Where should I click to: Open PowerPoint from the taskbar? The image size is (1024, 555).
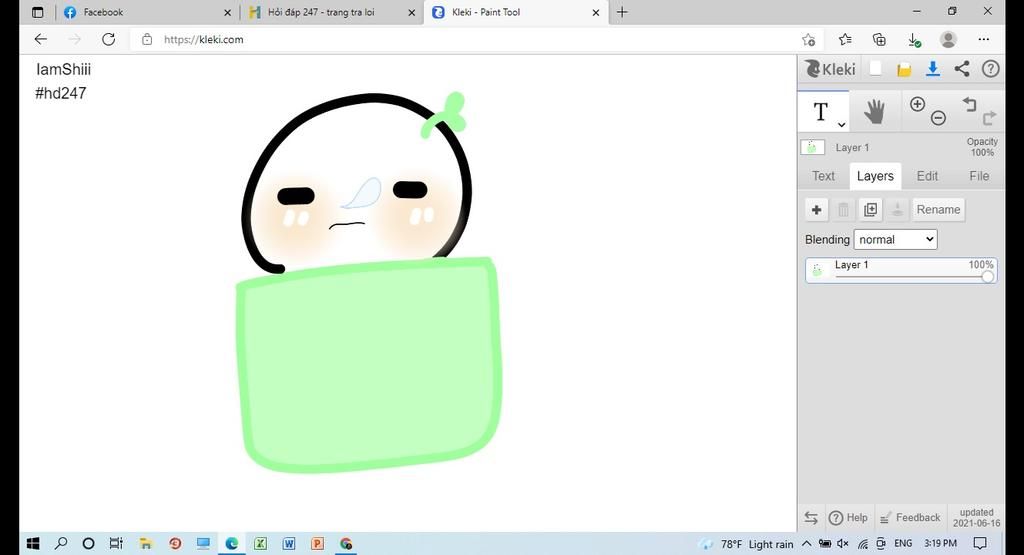(x=317, y=543)
